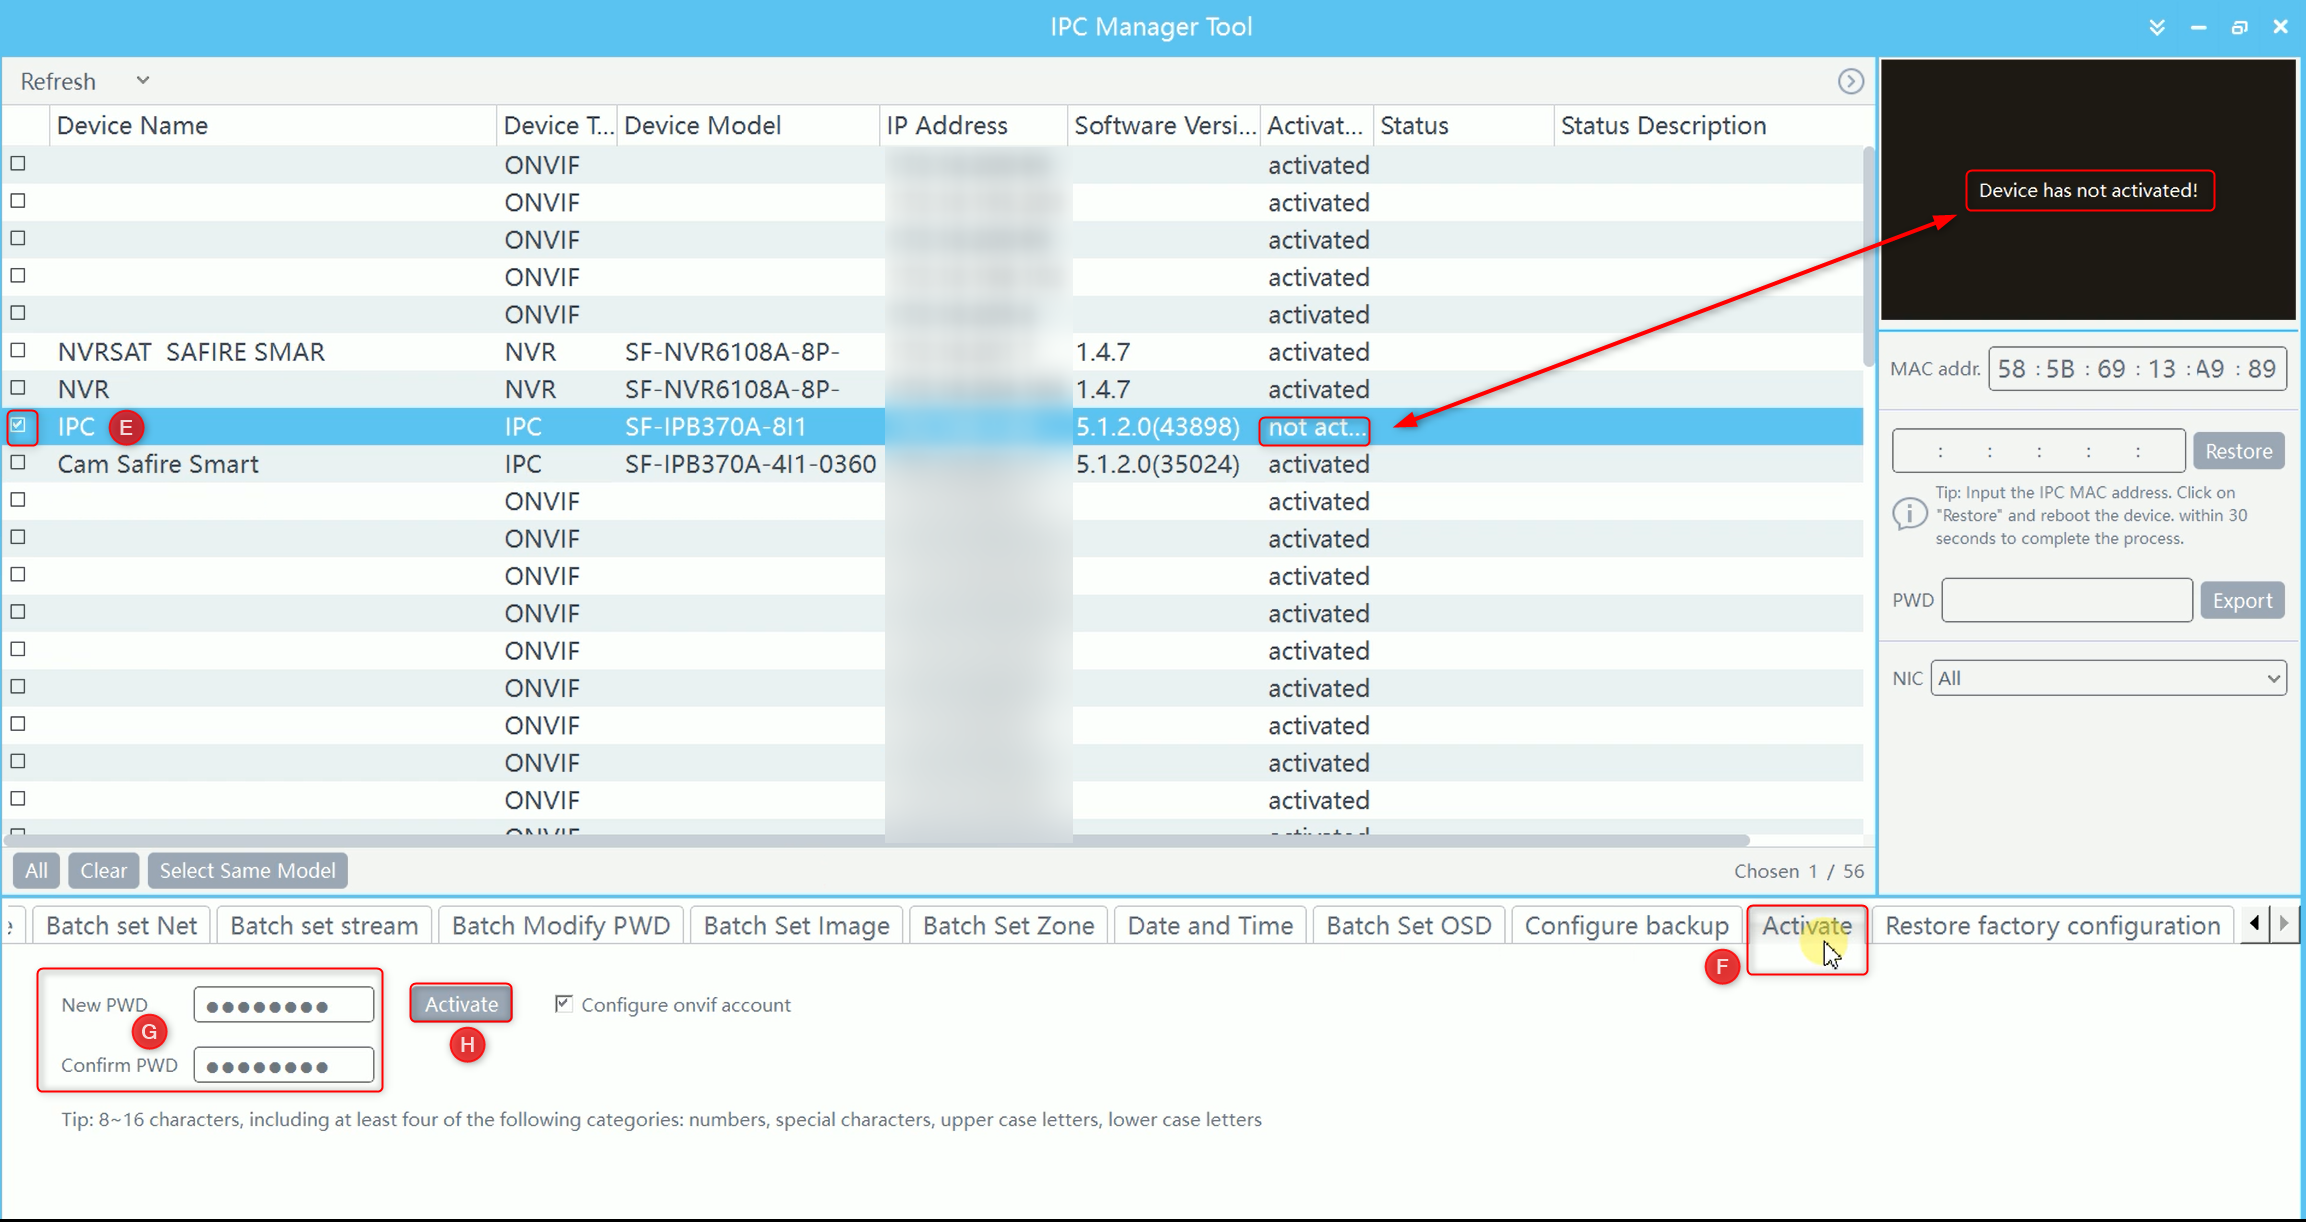Minimize the IPC Manager Tool window
This screenshot has height=1222, width=2306.
pos(2198,27)
